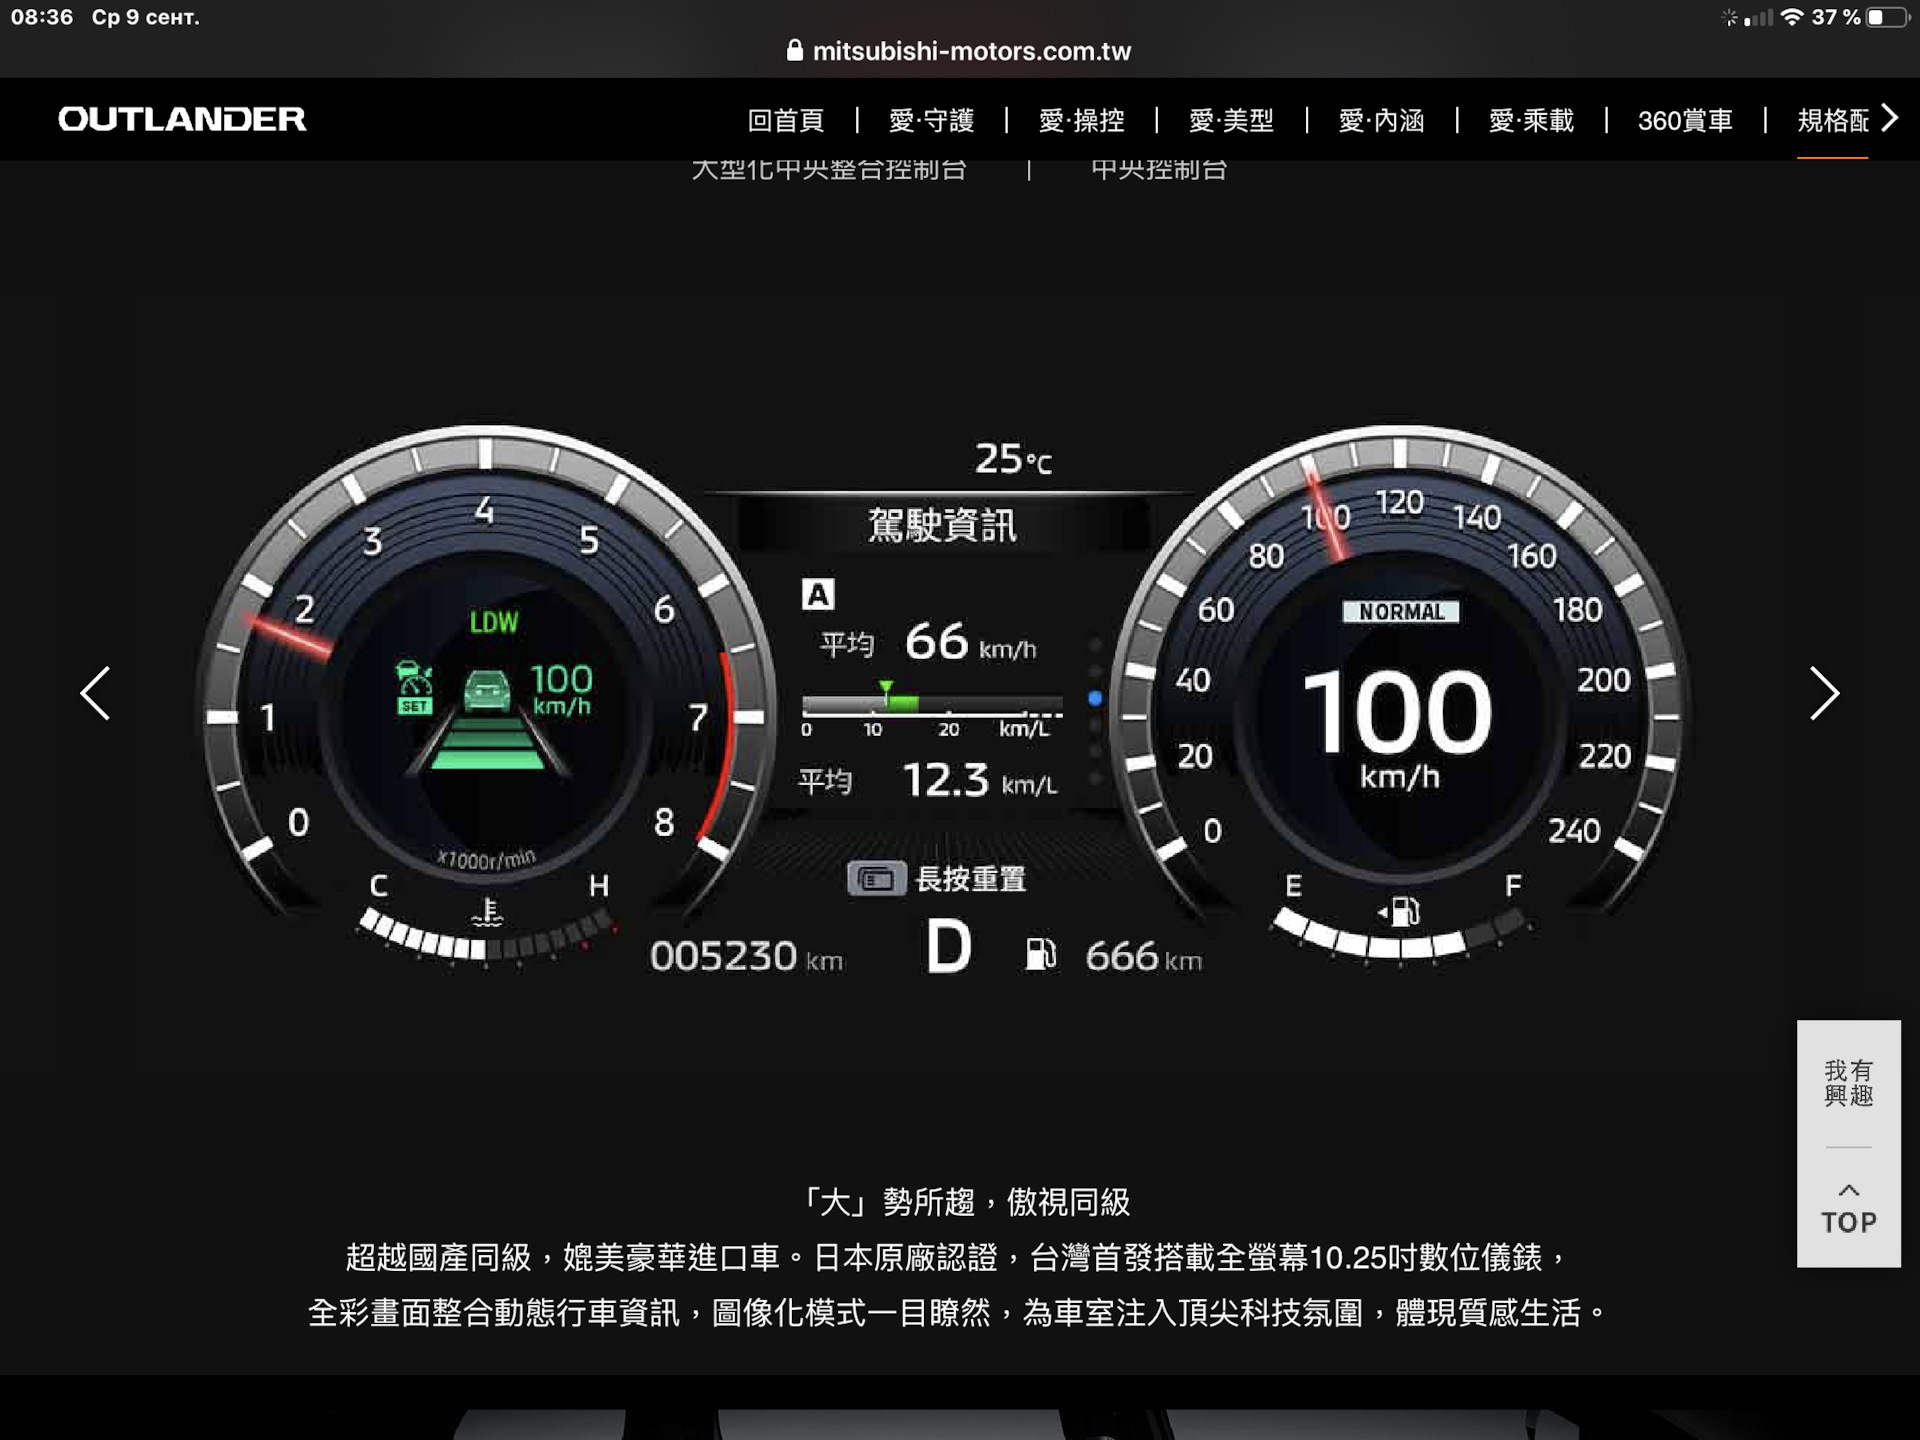This screenshot has height=1440, width=1920.
Task: Click the 中央控制台 tab label
Action: point(1158,170)
